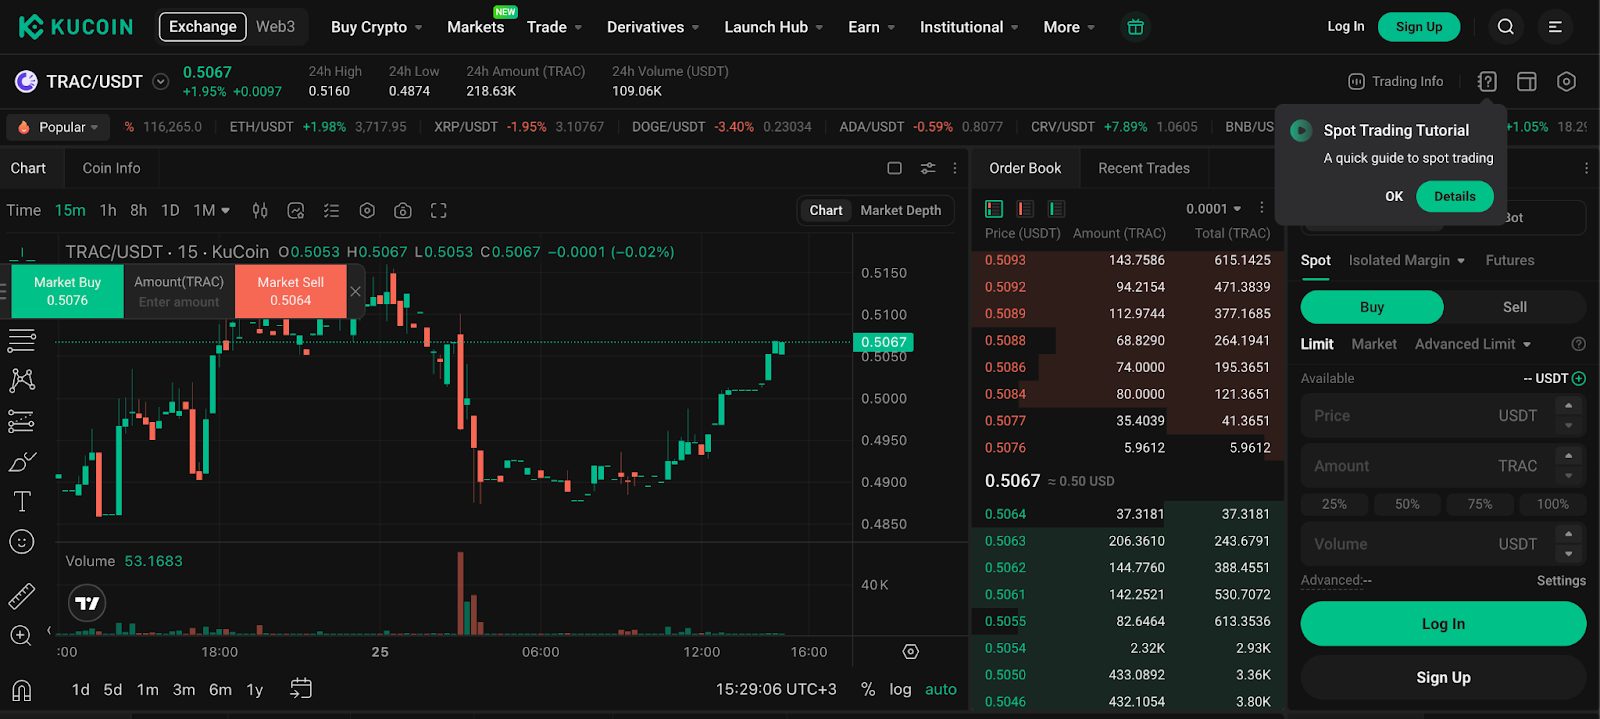Switch to the Recent Trades tab

click(x=1144, y=168)
